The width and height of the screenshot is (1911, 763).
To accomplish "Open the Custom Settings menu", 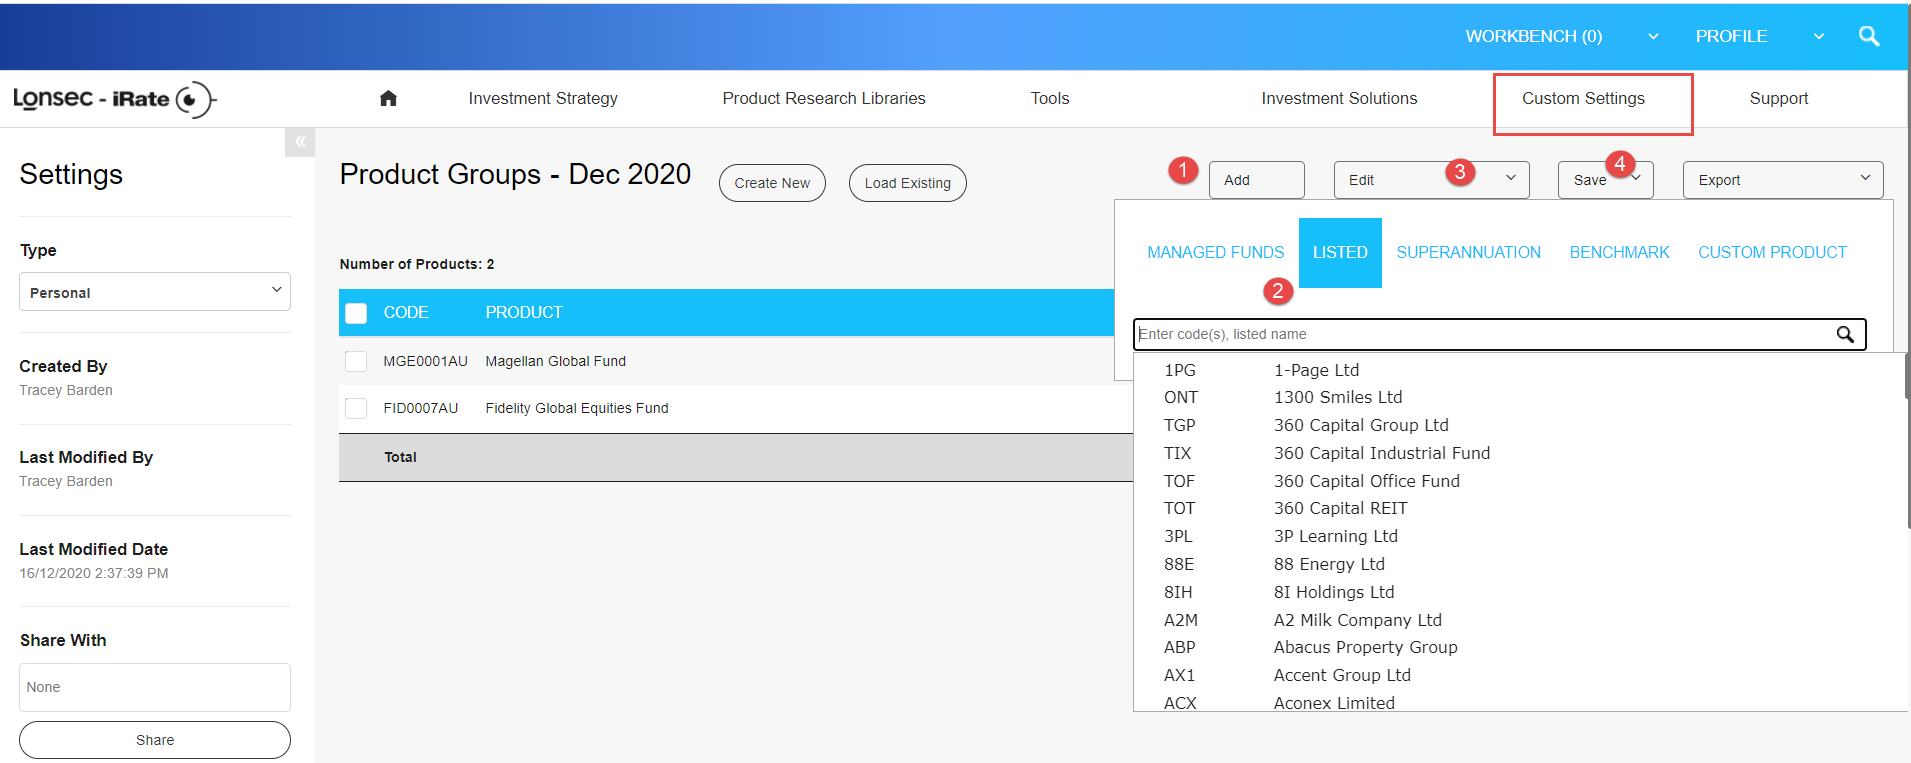I will [x=1583, y=99].
